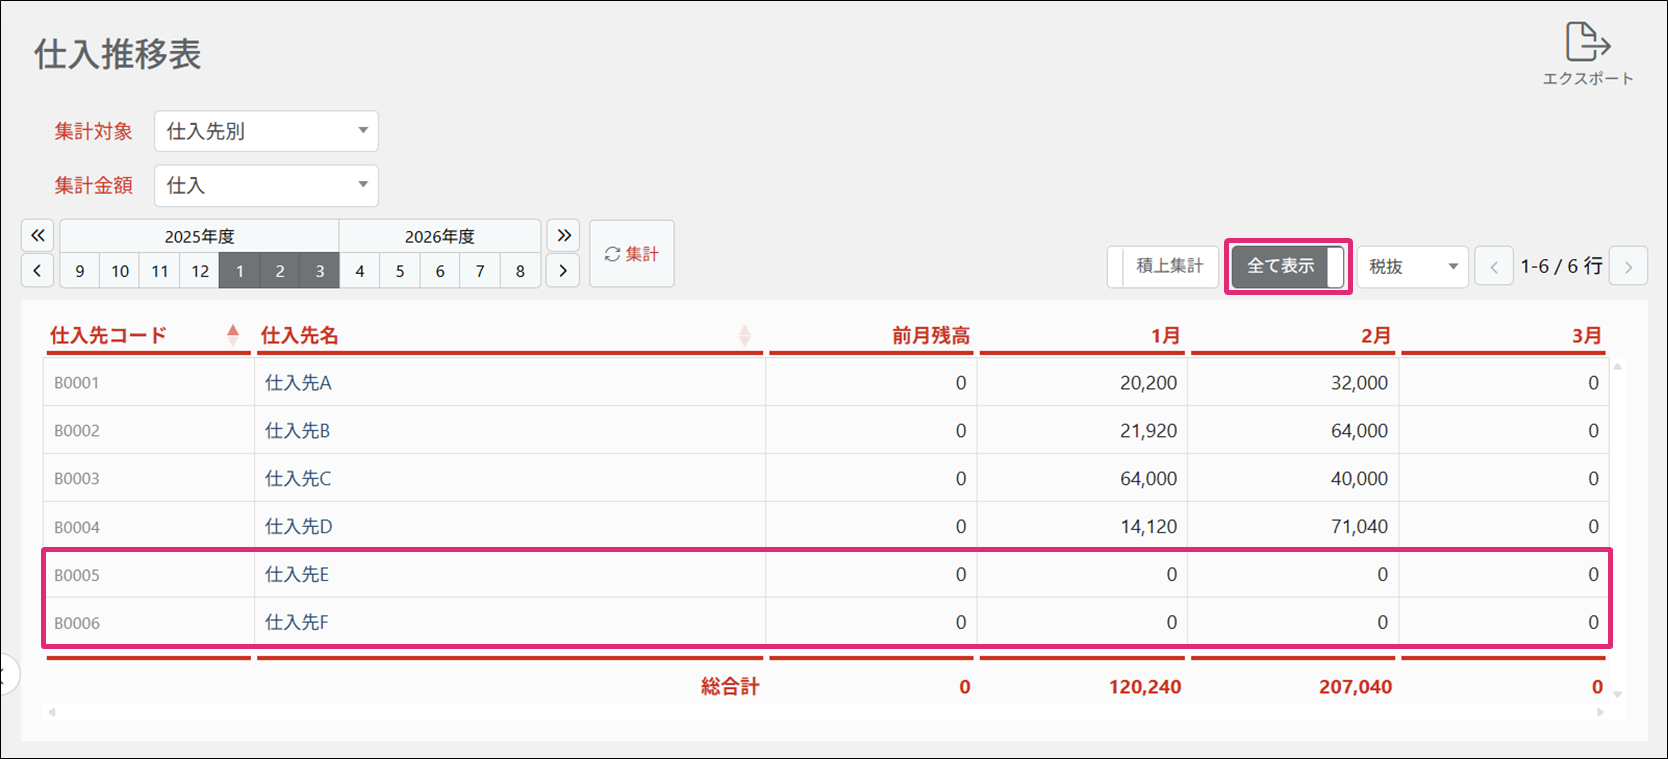Jump forward with double right chevron
The height and width of the screenshot is (759, 1668).
(x=563, y=236)
